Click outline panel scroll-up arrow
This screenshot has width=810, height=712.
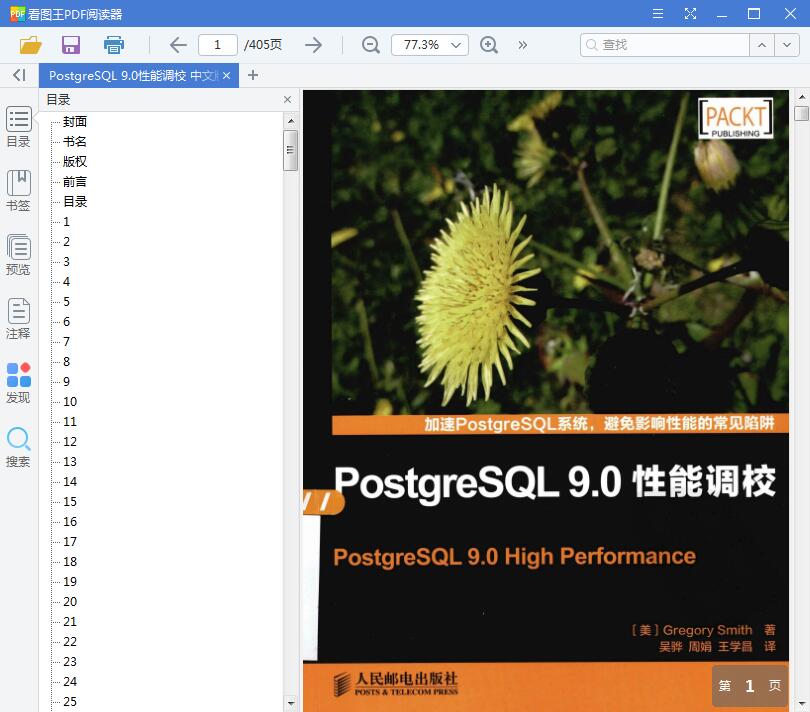tap(290, 121)
